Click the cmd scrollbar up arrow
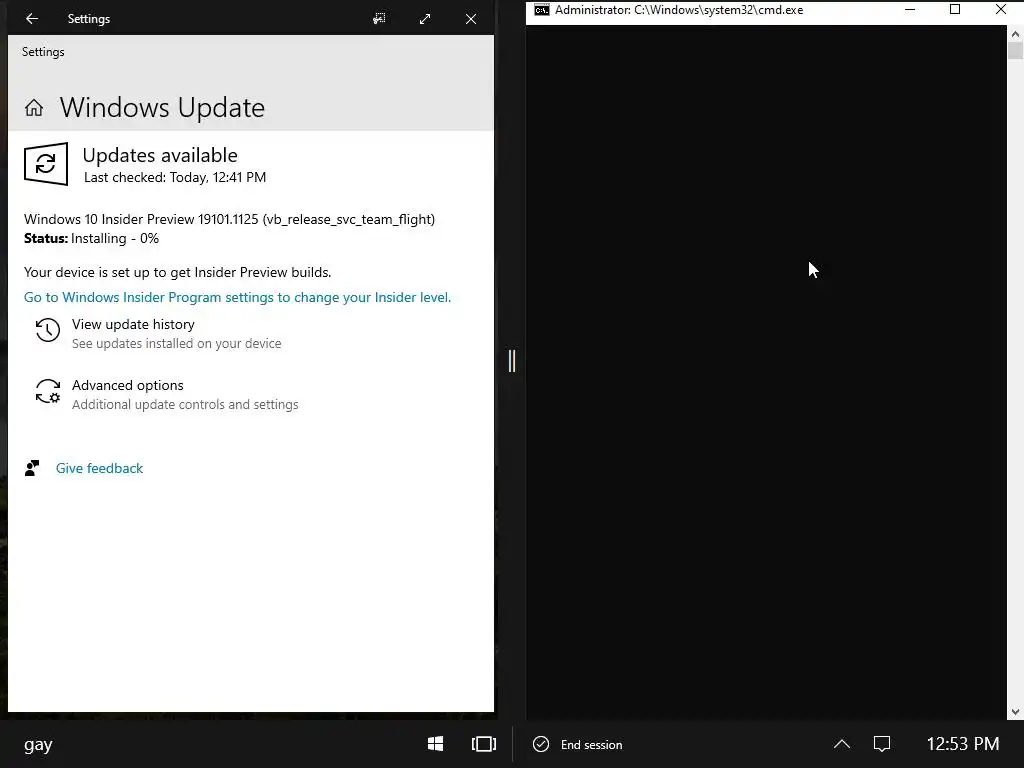 point(1016,34)
